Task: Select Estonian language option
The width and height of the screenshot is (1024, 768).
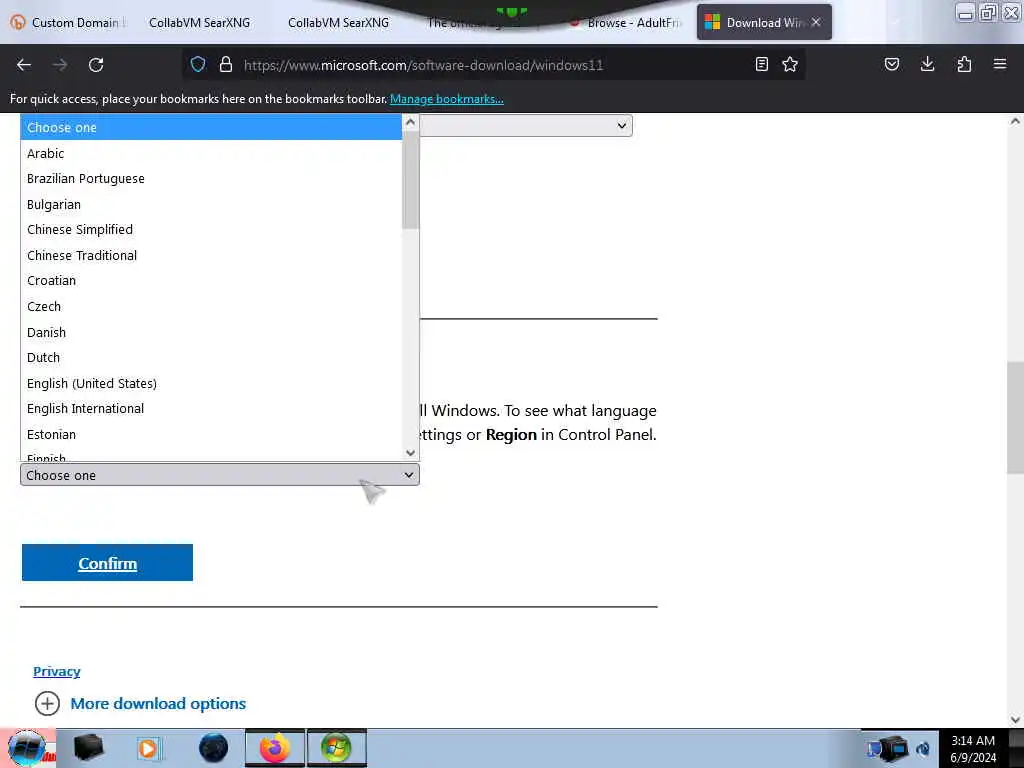Action: point(211,434)
